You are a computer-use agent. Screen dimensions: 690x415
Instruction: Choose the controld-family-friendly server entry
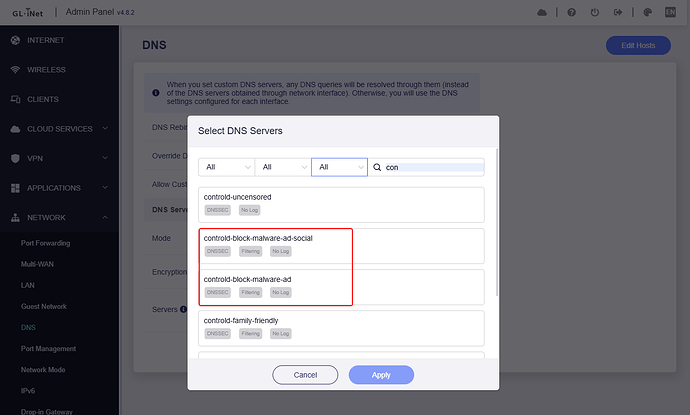click(341, 328)
